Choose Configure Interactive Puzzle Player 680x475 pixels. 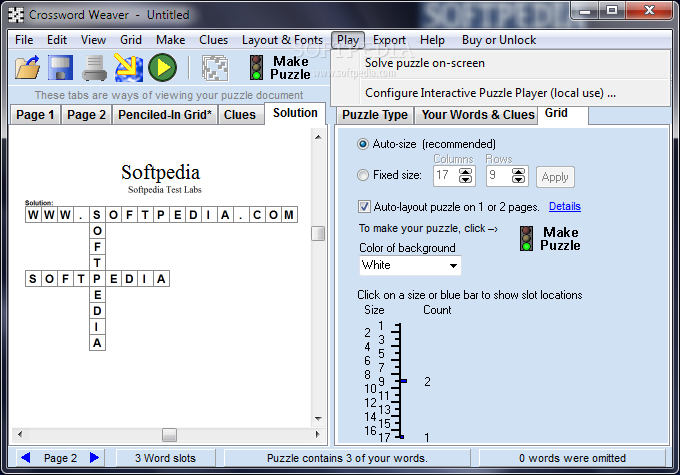[x=500, y=93]
